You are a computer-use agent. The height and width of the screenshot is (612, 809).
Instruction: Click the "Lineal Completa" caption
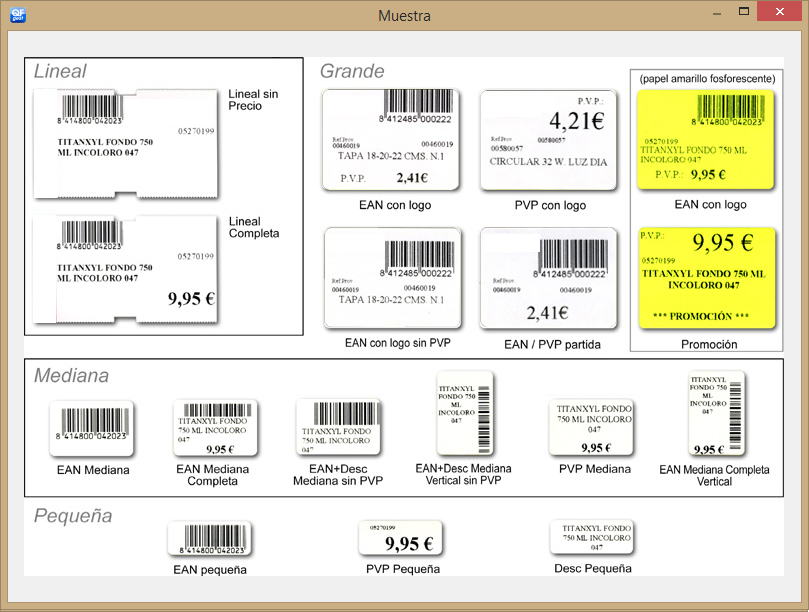coord(254,228)
